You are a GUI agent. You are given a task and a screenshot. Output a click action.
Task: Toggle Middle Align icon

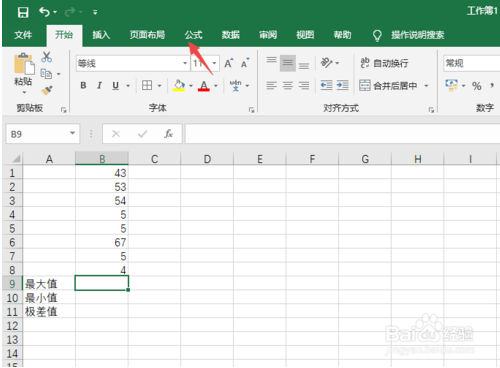point(288,63)
